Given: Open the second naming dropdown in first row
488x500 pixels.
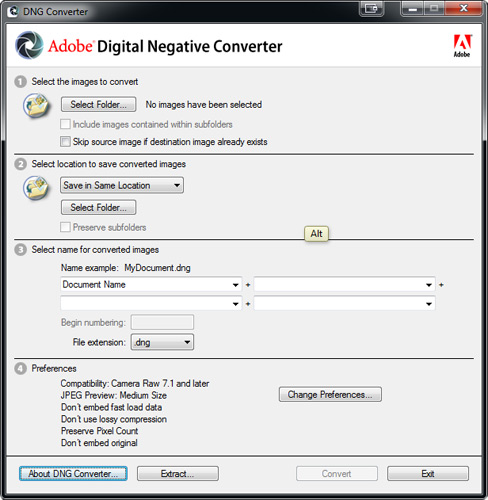Looking at the screenshot, I should (x=344, y=285).
